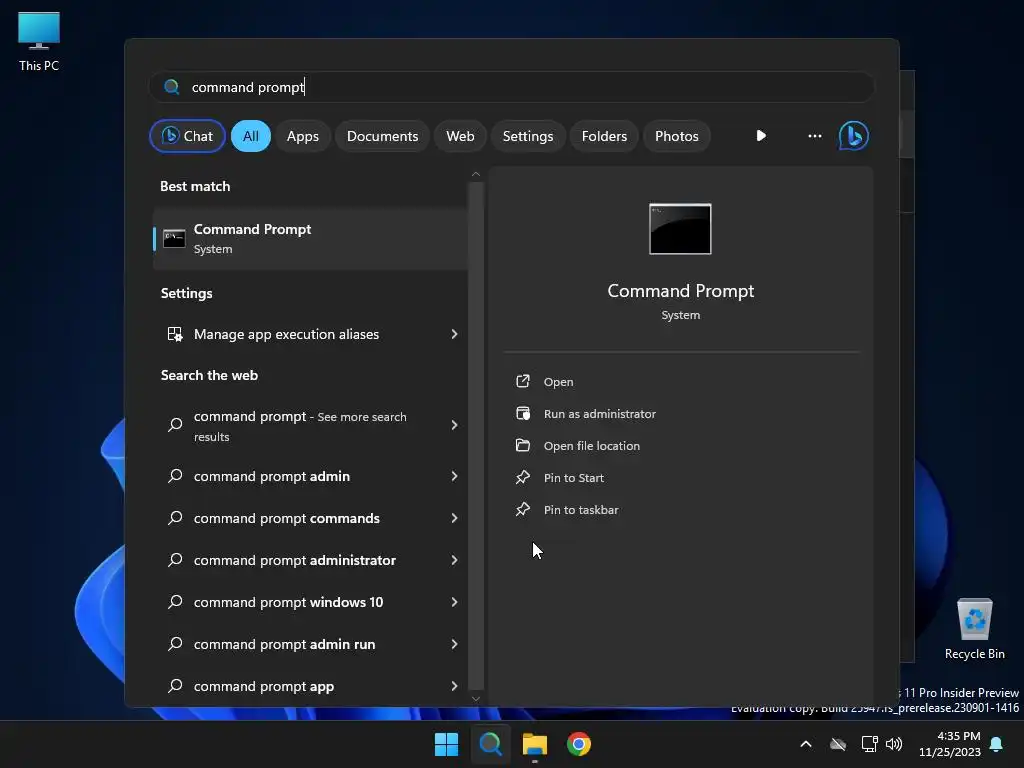The width and height of the screenshot is (1024, 768).
Task: Click the OneDrive cloud tray icon
Action: [x=838, y=744]
